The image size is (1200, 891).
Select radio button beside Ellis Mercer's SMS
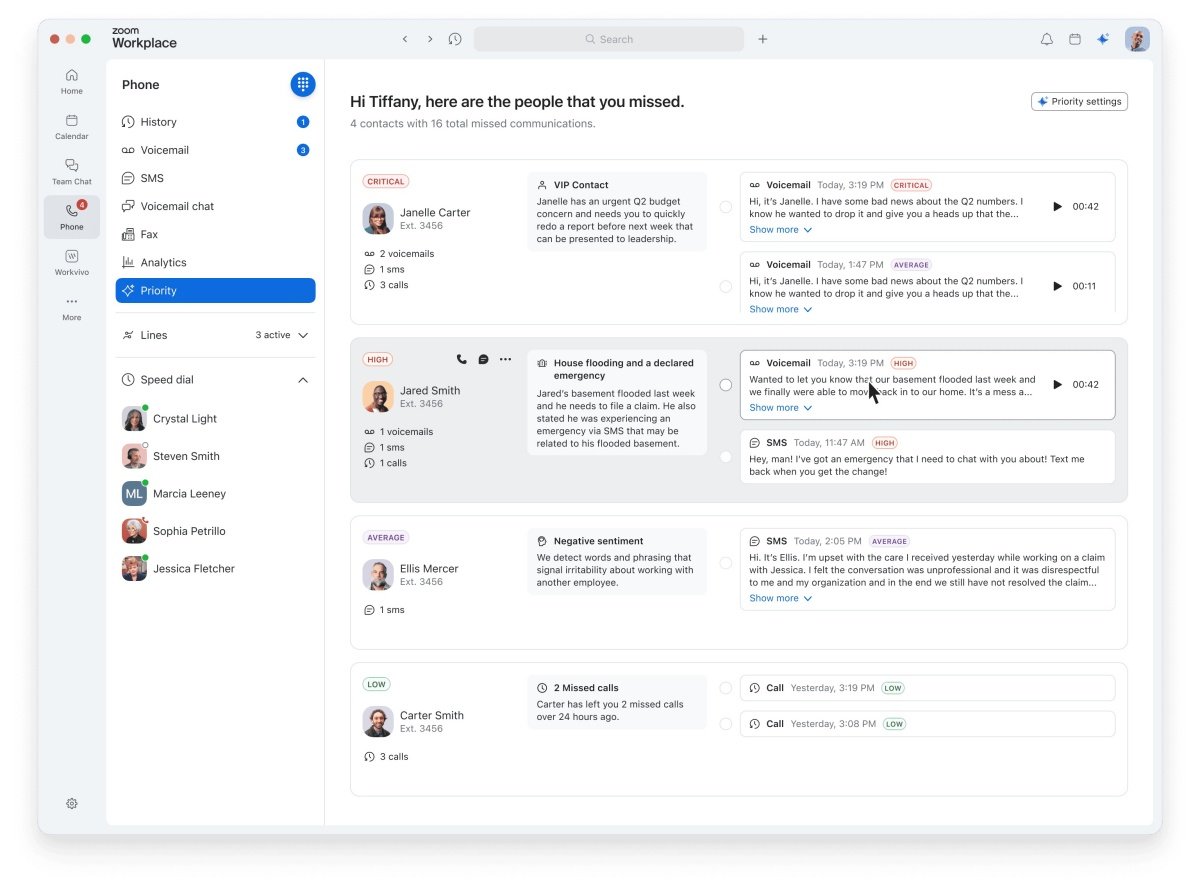tap(726, 563)
